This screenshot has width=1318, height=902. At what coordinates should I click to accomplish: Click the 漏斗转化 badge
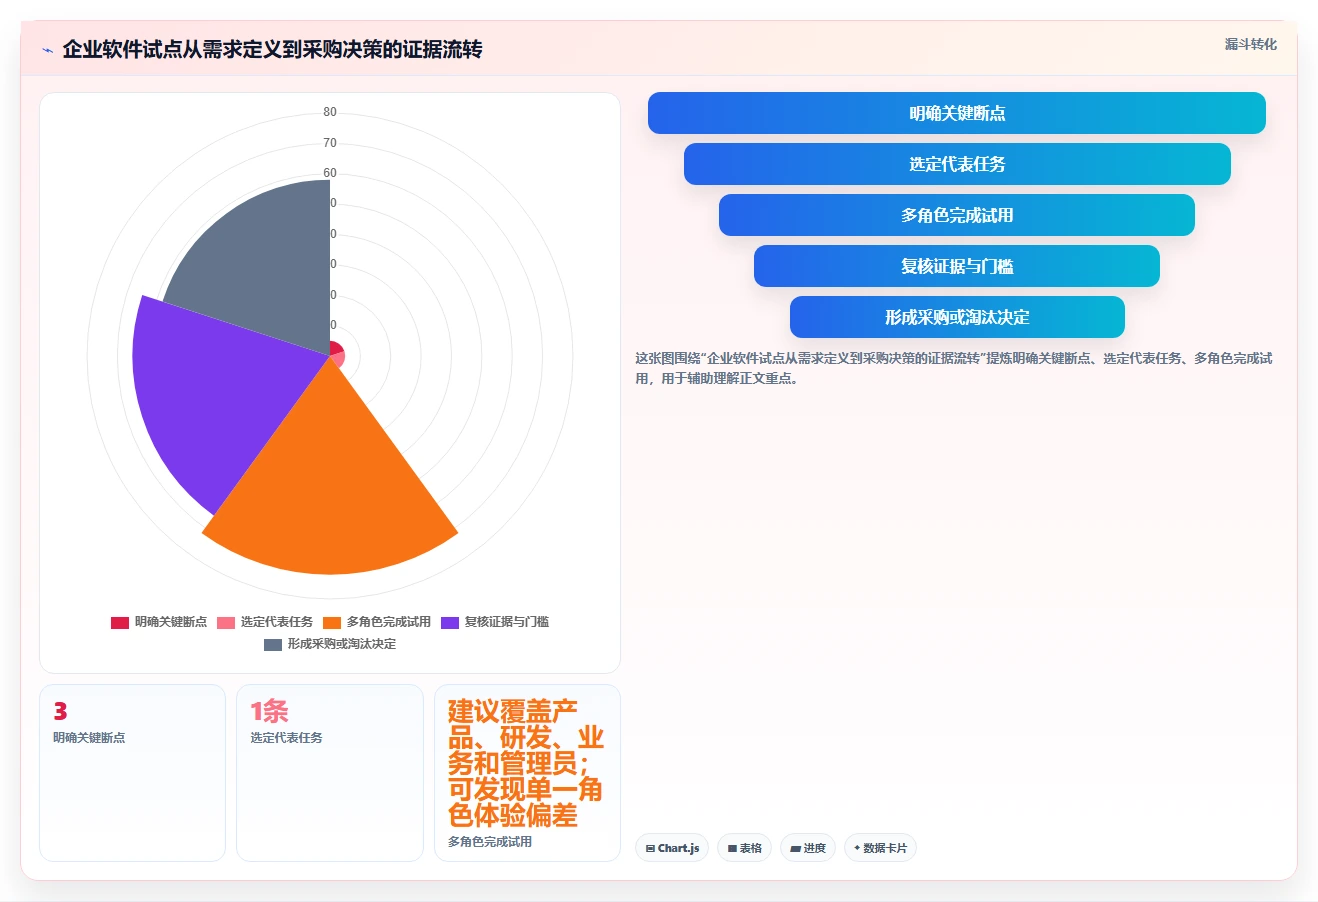click(x=1250, y=44)
